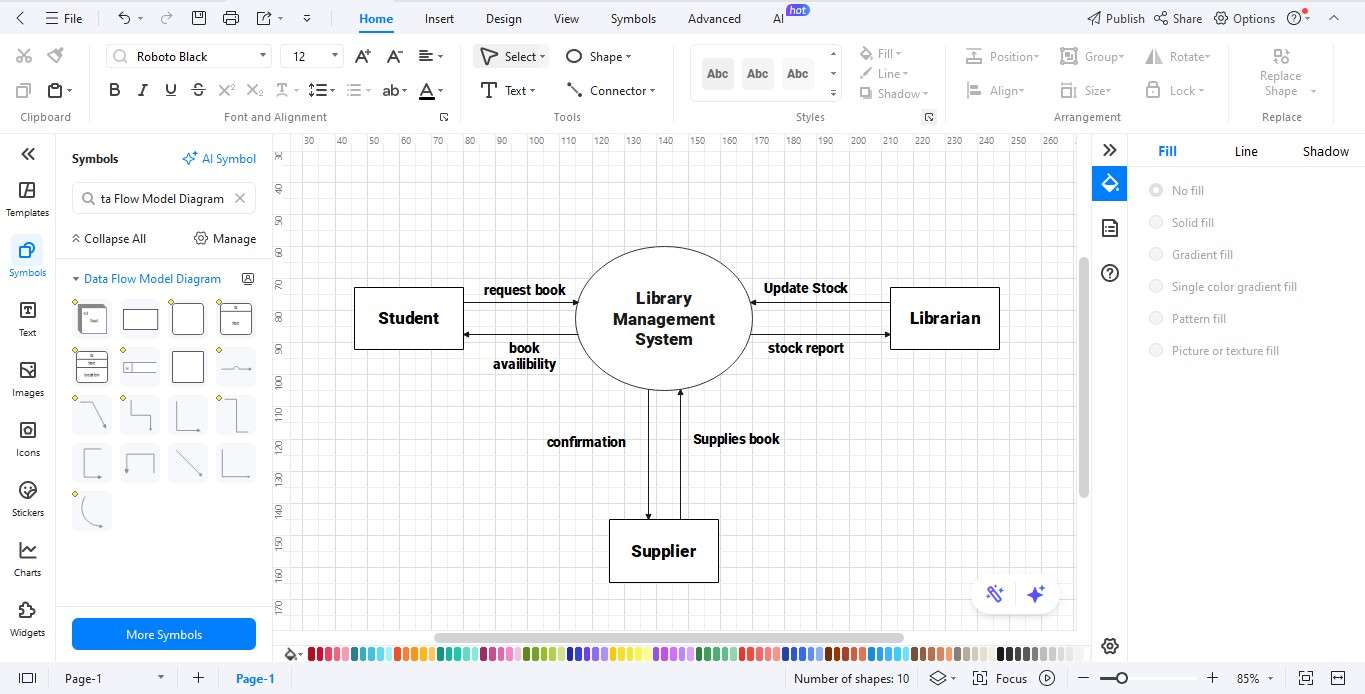Open the Widgets sidebar panel
Viewport: 1365px width, 694px height.
click(28, 619)
